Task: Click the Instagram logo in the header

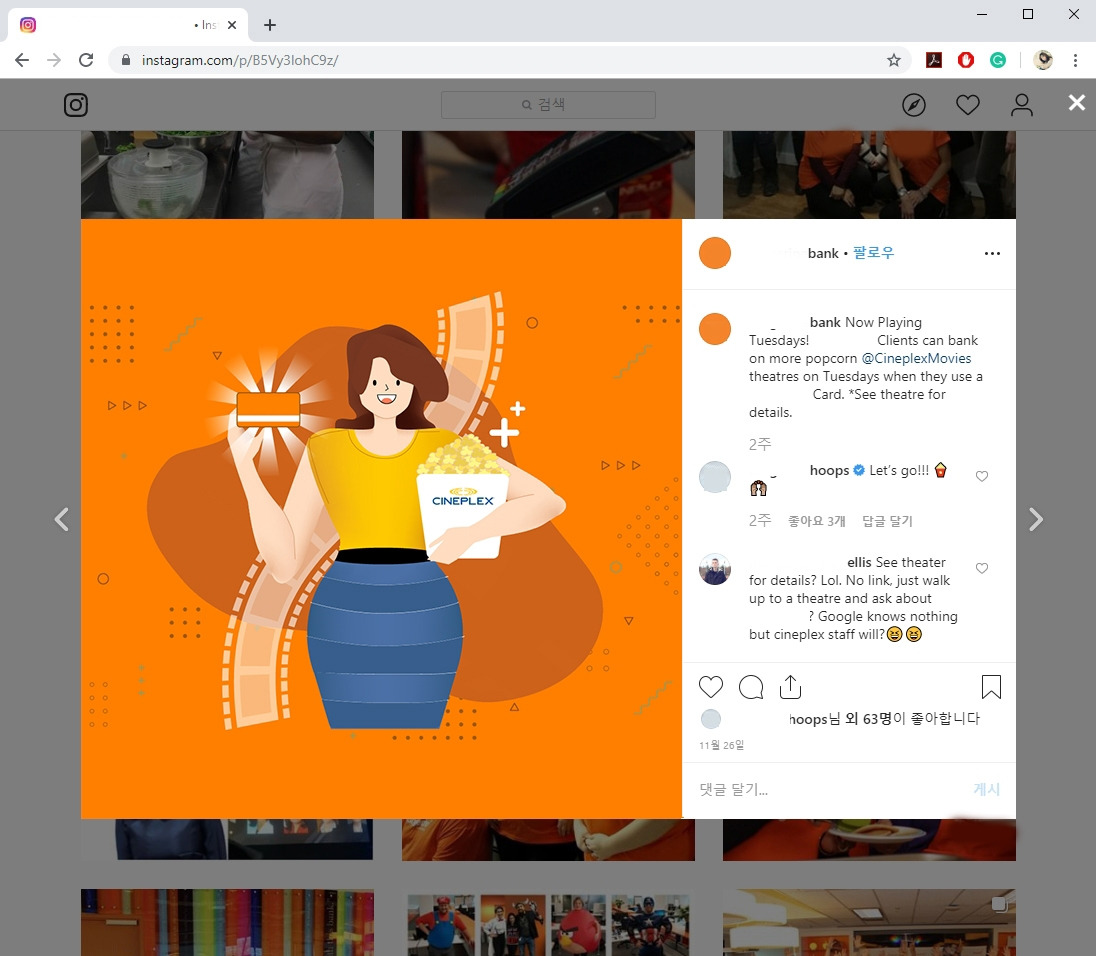Action: (x=75, y=105)
